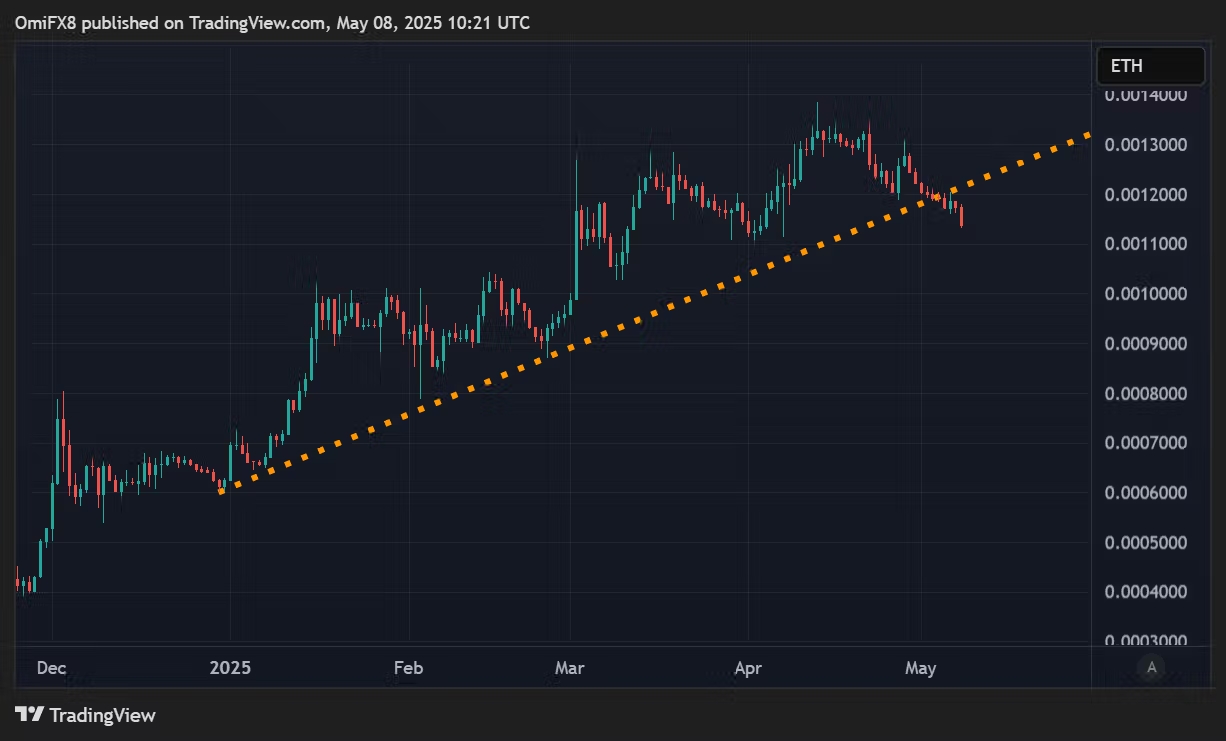Select the 0.0014000 price axis label
The height and width of the screenshot is (741, 1226).
[x=1145, y=95]
